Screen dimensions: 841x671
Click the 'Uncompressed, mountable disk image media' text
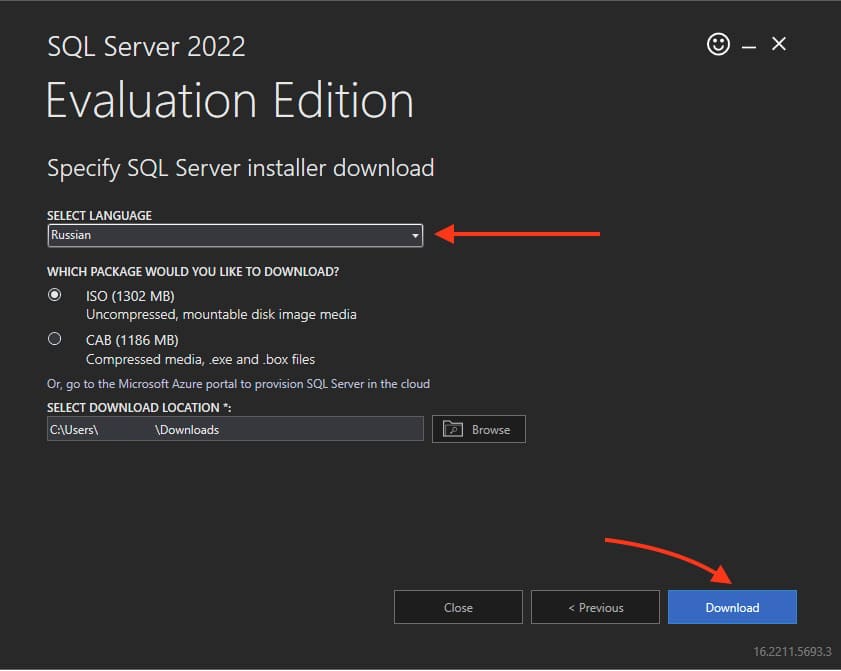[221, 315]
